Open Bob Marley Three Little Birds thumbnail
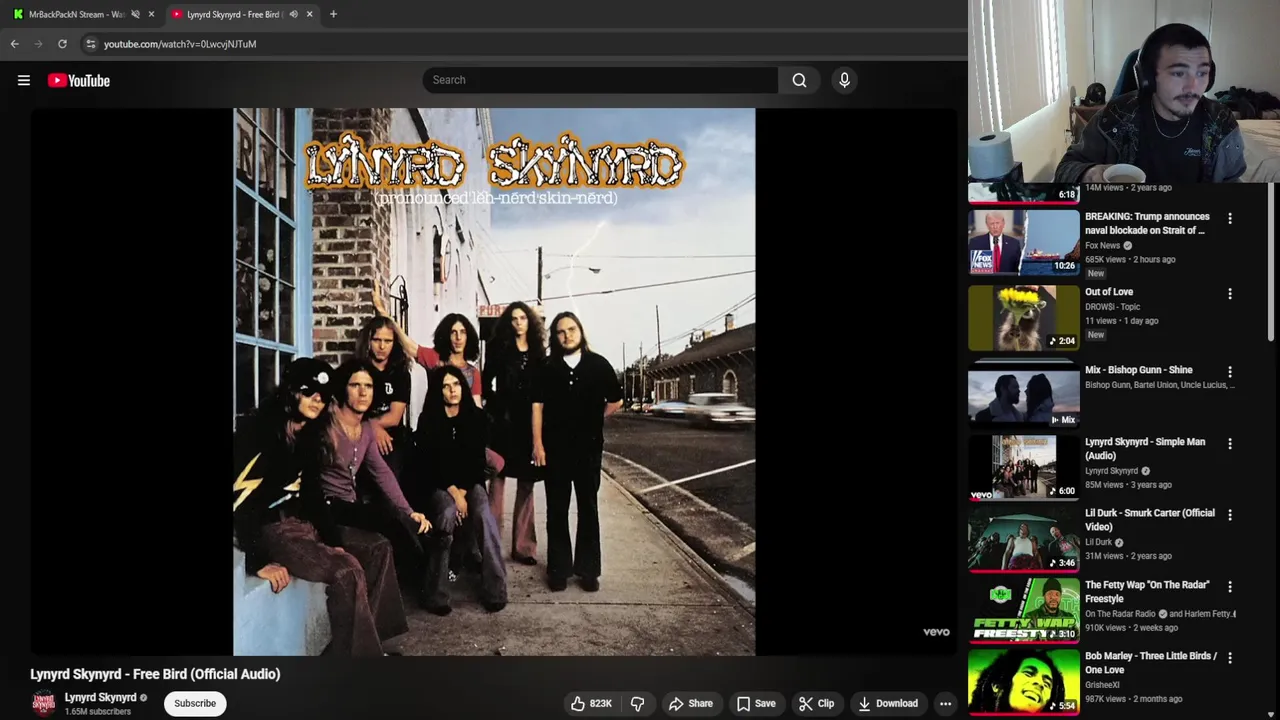The width and height of the screenshot is (1280, 720). [x=1023, y=683]
